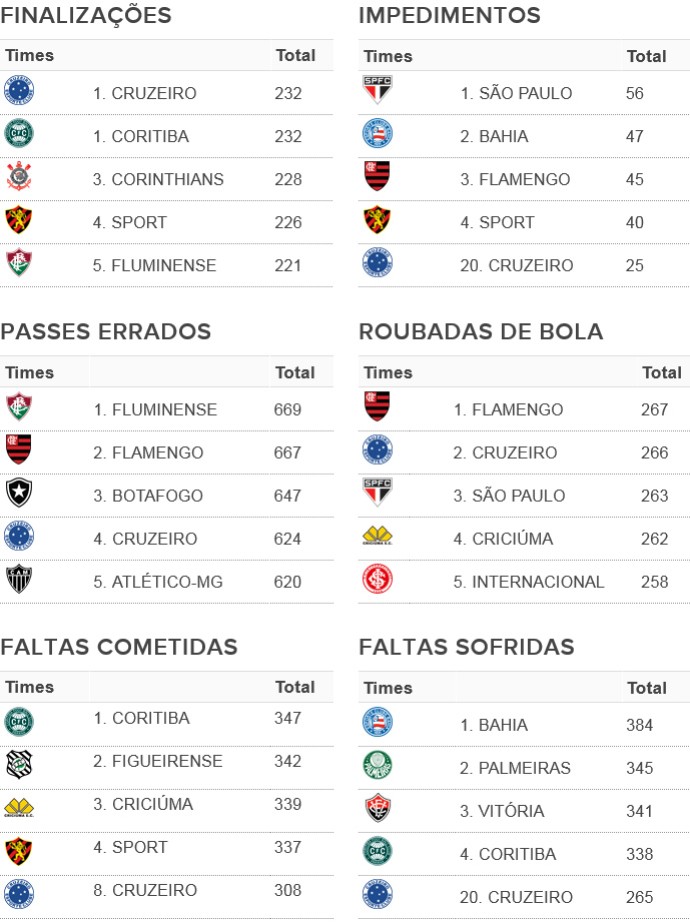Screen dimensions: 690x922
Task: Click the Botafogo star crest
Action: 19,493
